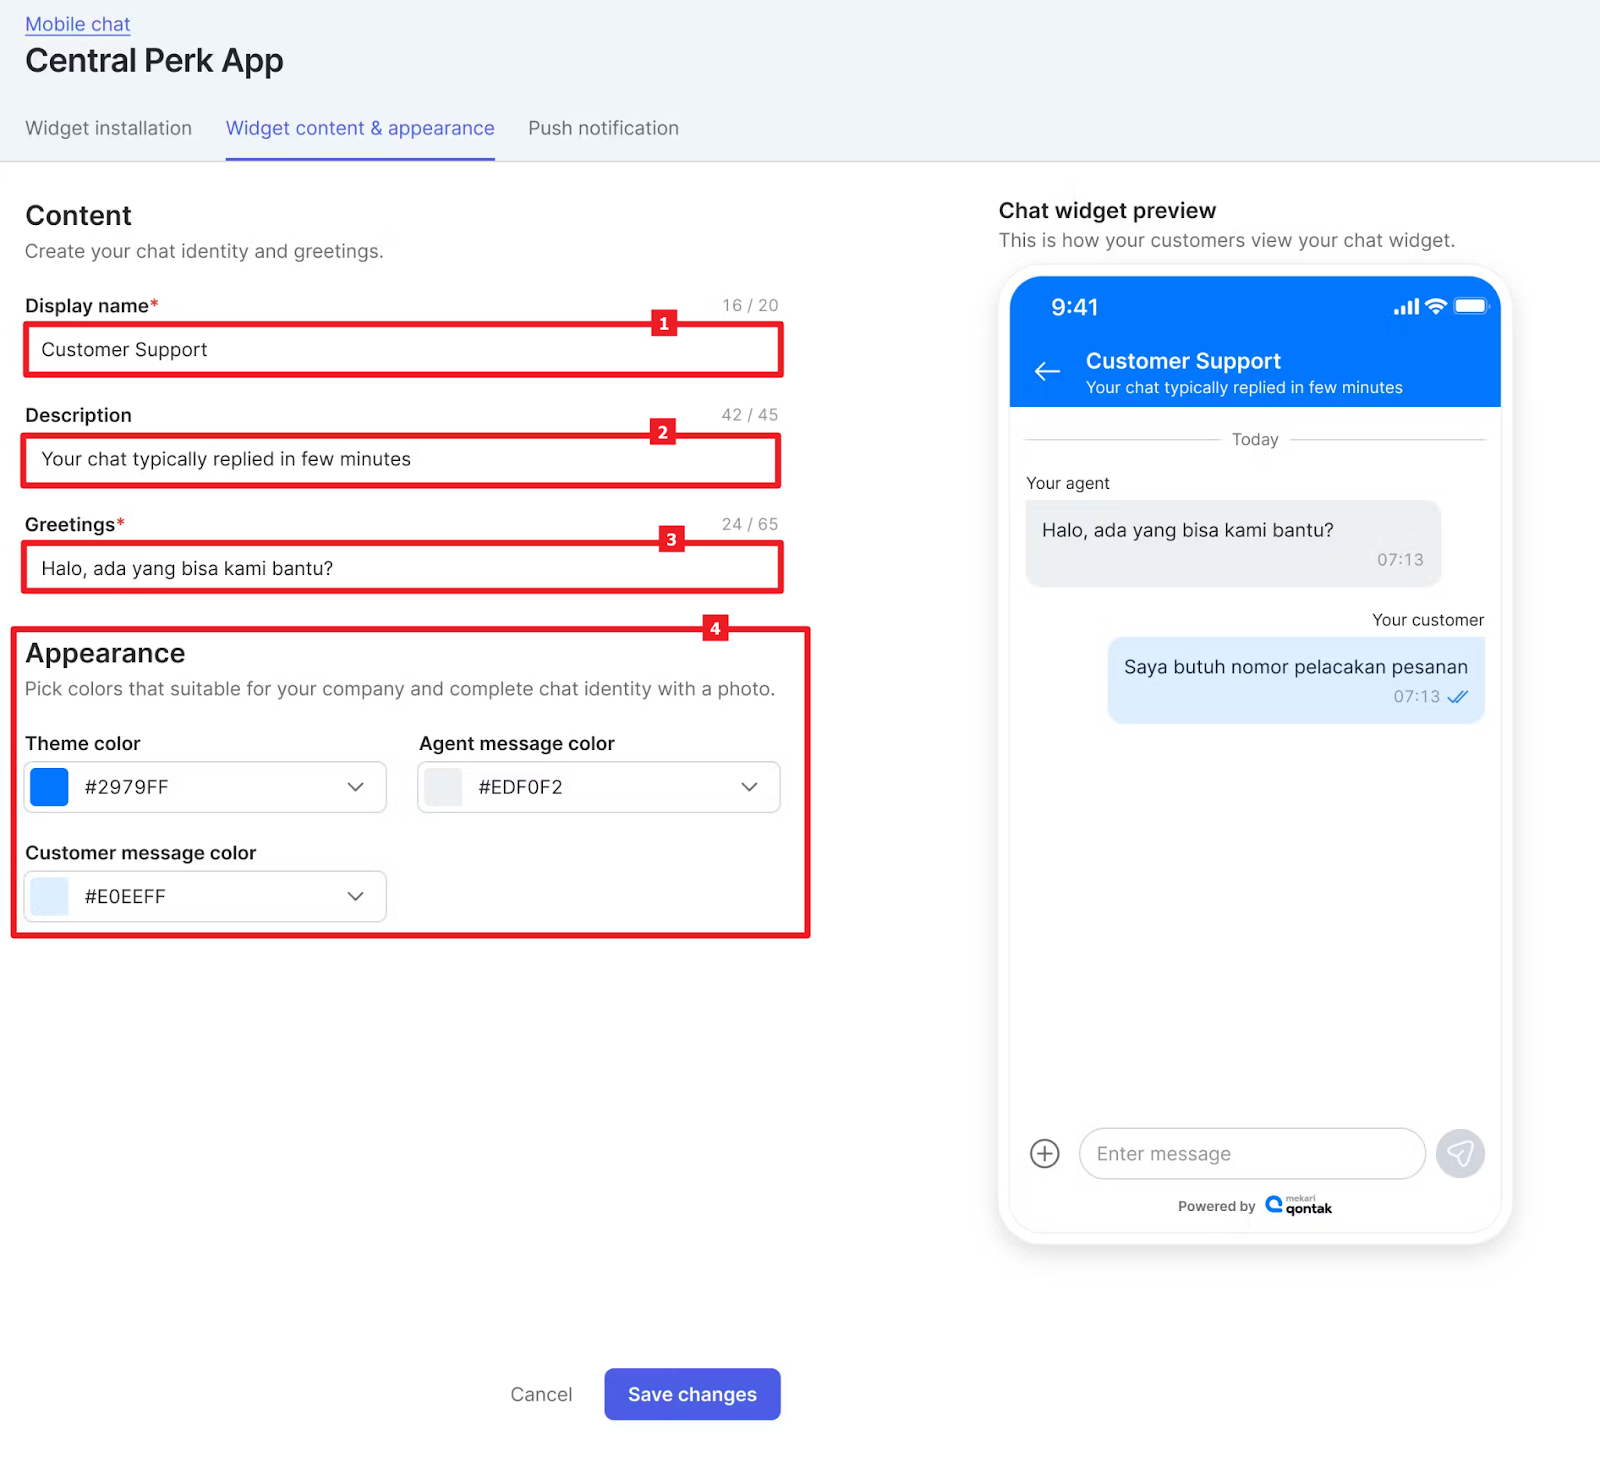Click the Save changes button
Image resolution: width=1600 pixels, height=1479 pixels.
click(691, 1394)
